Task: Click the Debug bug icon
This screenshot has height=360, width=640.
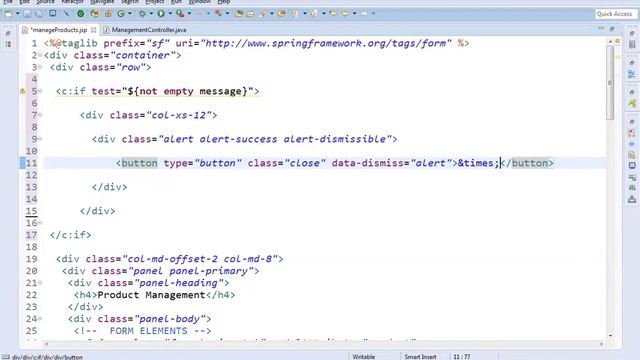Action: point(142,14)
